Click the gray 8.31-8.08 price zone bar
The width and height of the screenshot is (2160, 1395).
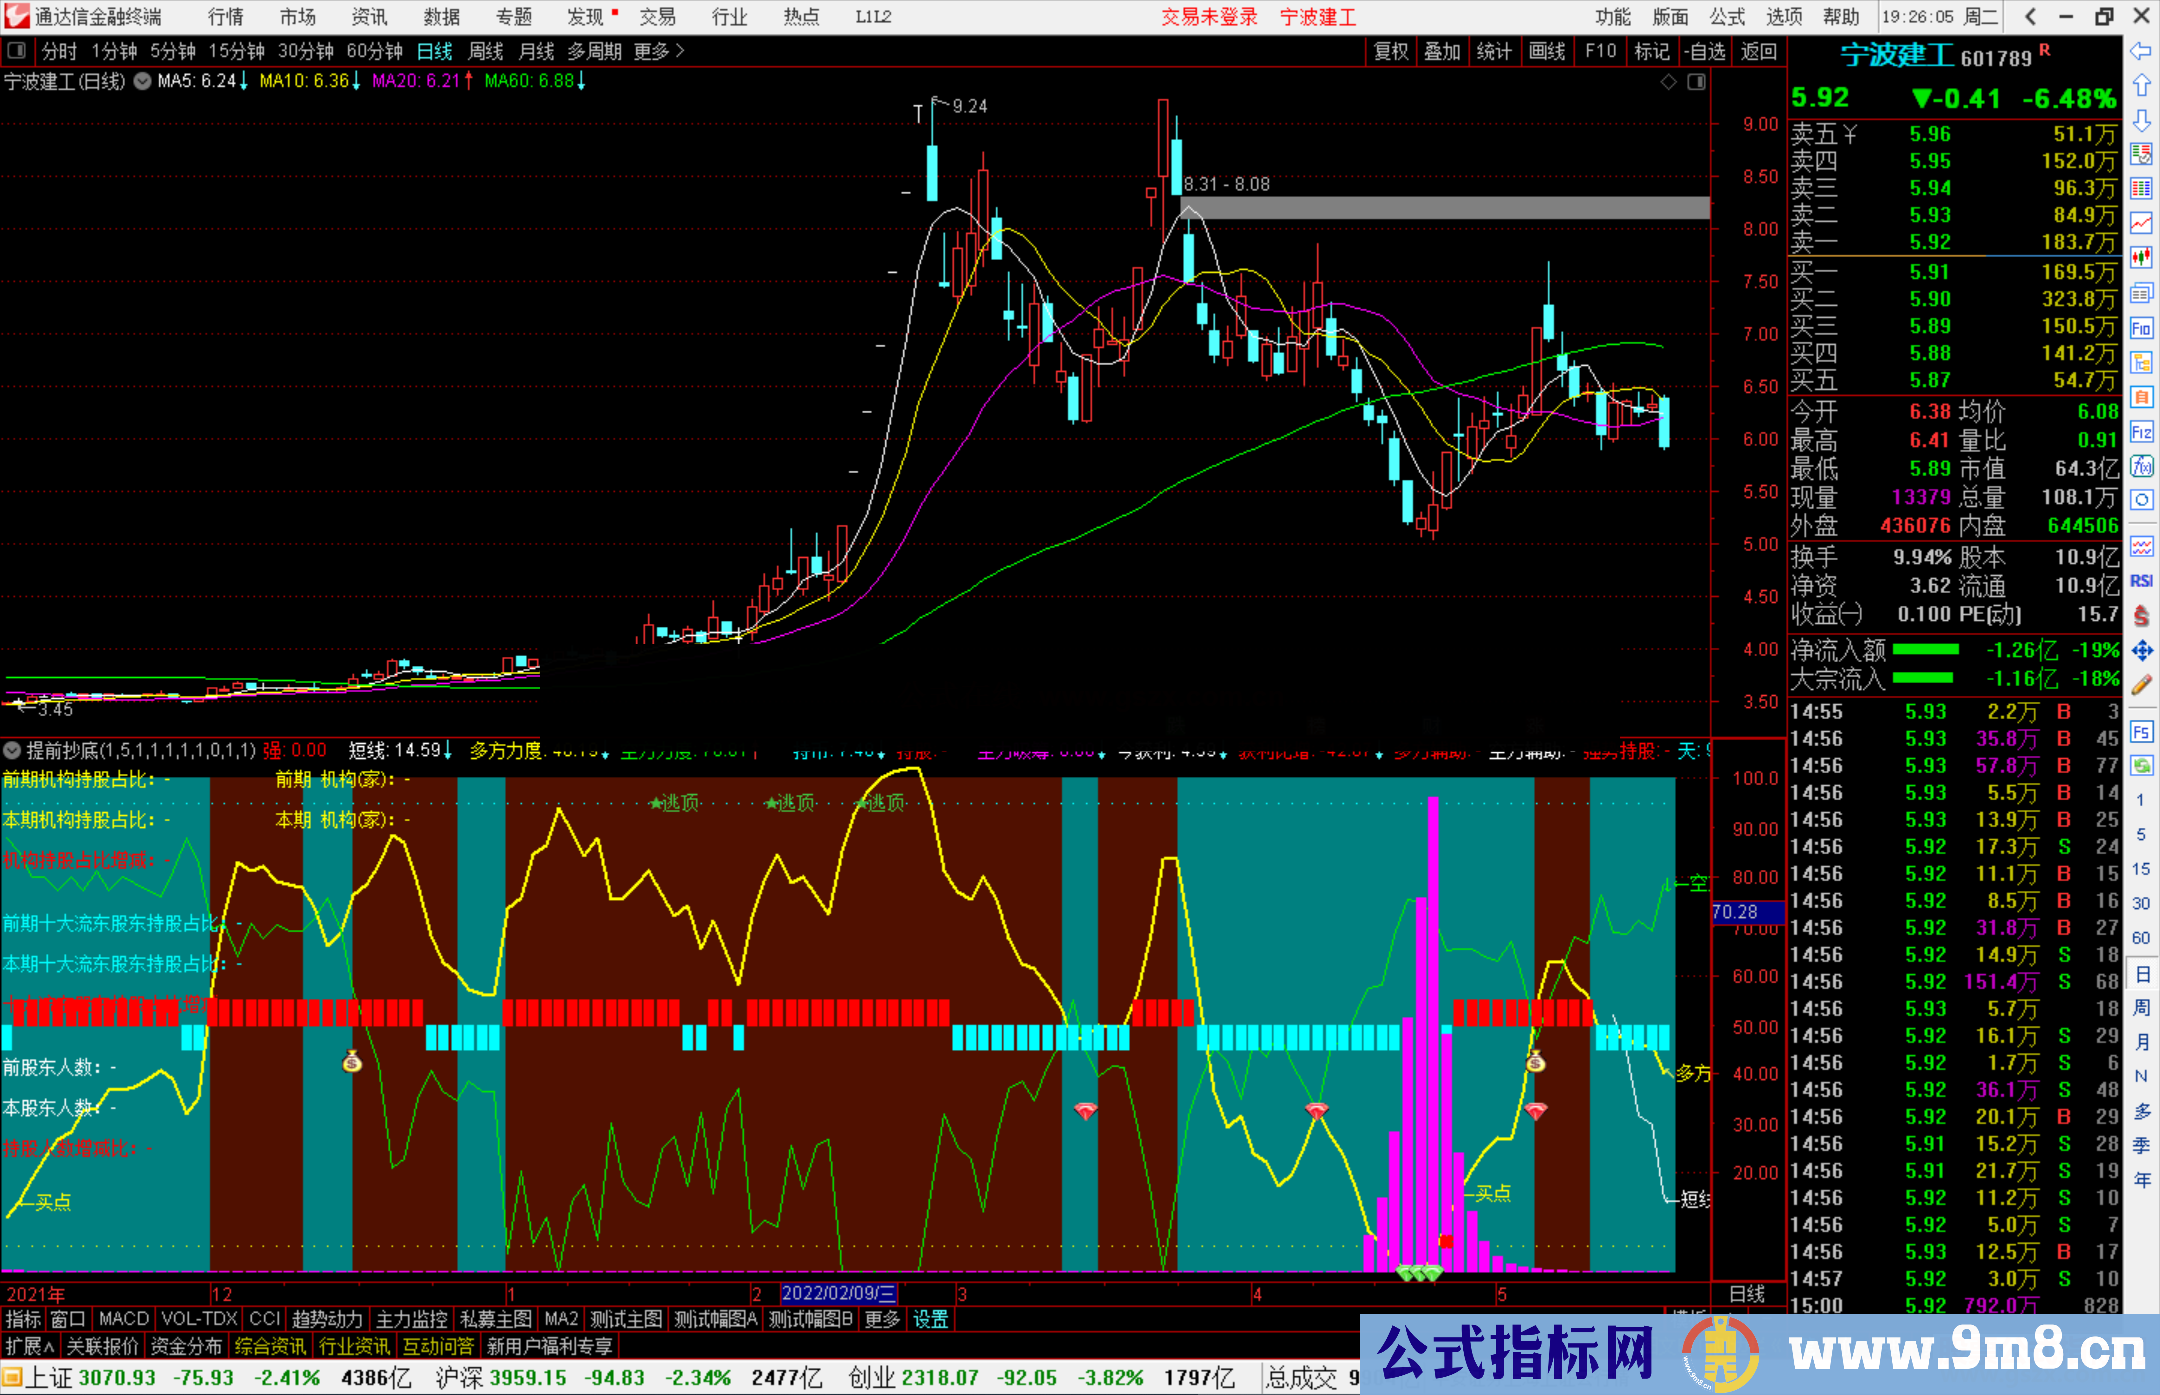(x=1445, y=208)
